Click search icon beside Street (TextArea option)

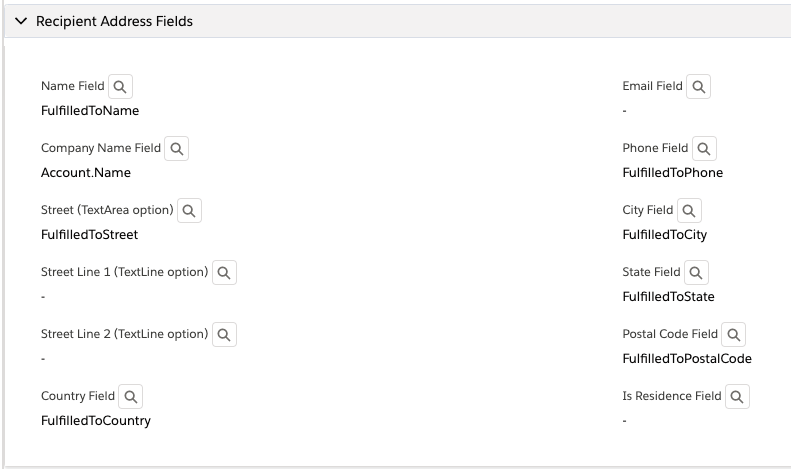coord(189,211)
